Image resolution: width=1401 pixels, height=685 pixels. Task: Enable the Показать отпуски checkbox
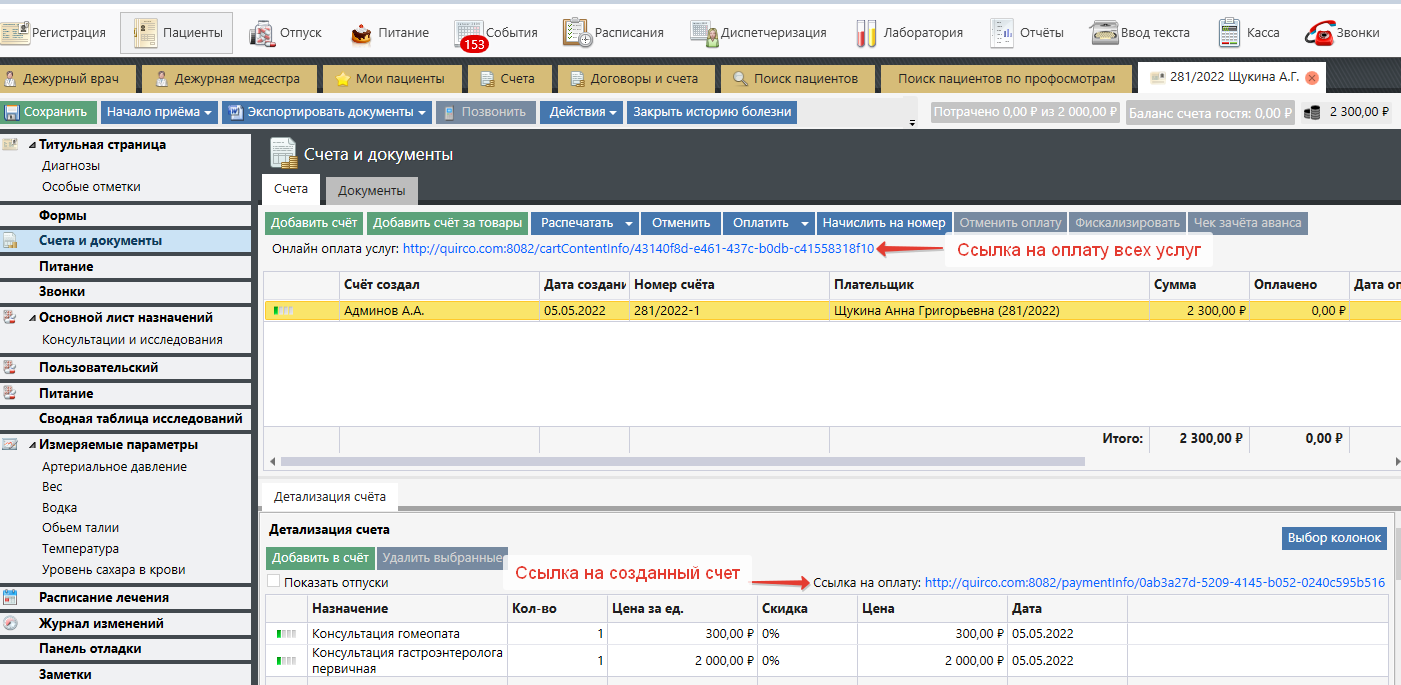pyautogui.click(x=274, y=582)
